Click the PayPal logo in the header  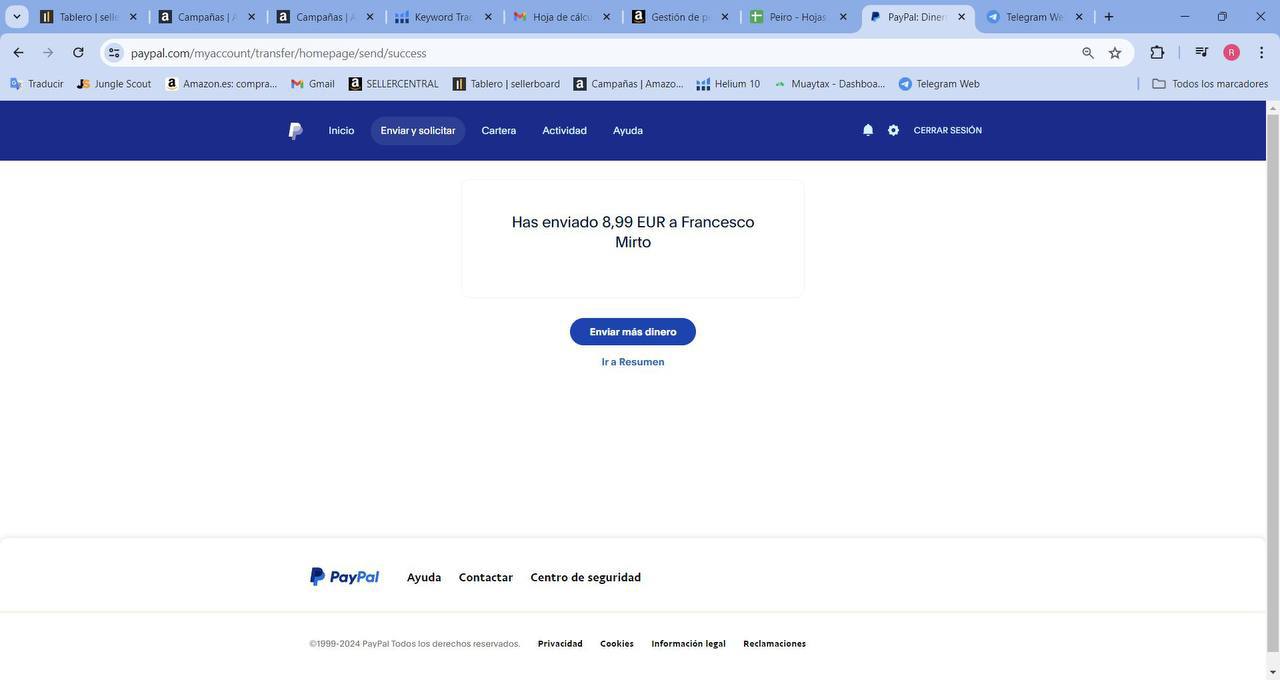[x=295, y=131]
